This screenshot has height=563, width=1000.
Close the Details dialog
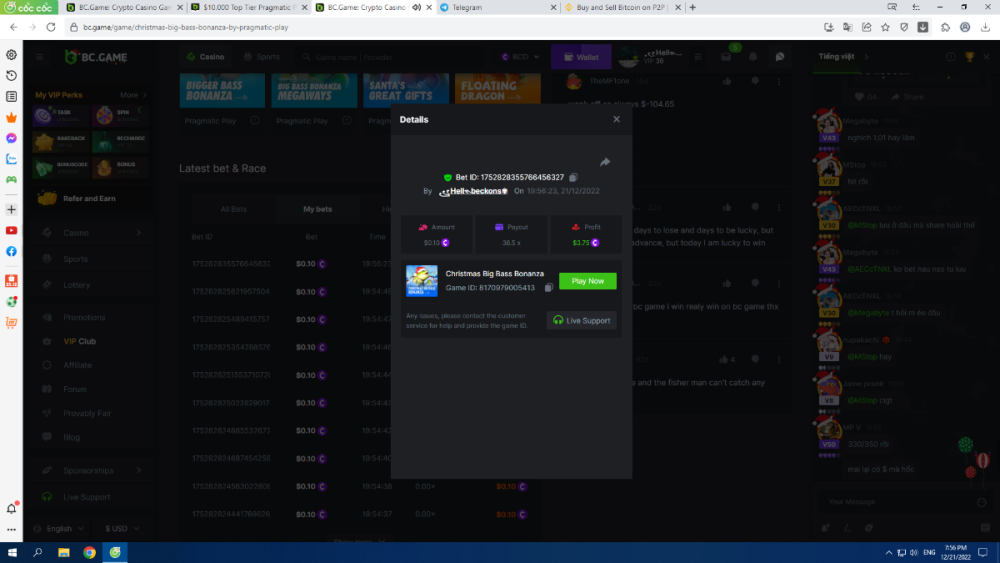point(616,119)
